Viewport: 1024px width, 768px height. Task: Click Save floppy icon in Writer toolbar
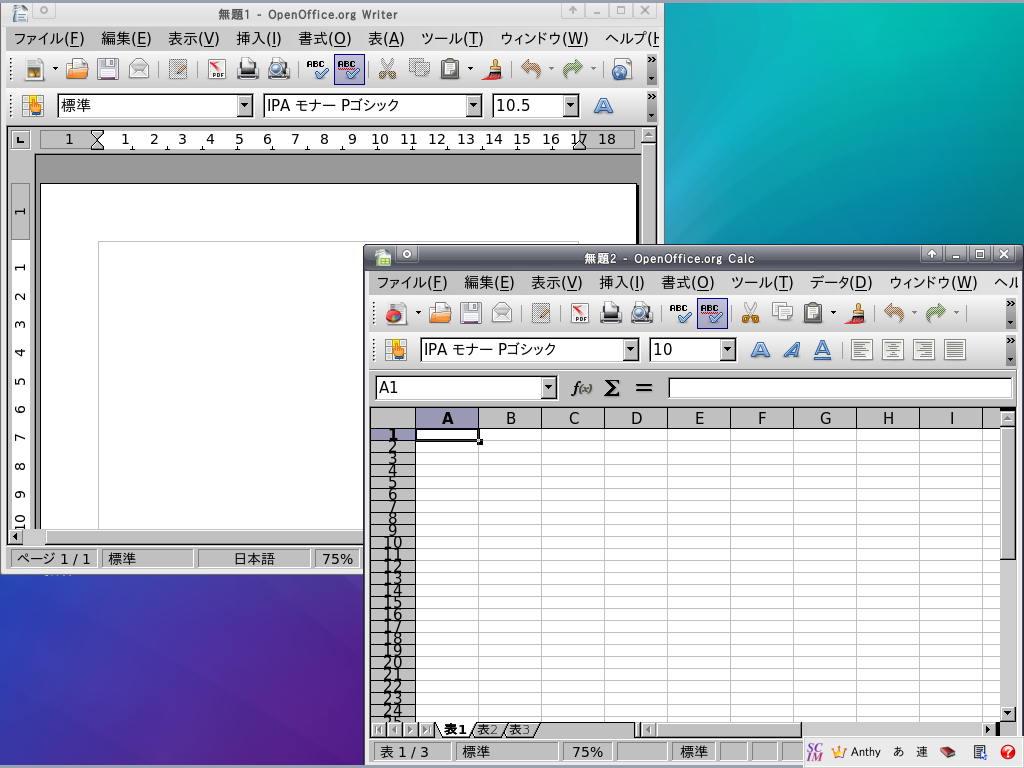pos(108,69)
